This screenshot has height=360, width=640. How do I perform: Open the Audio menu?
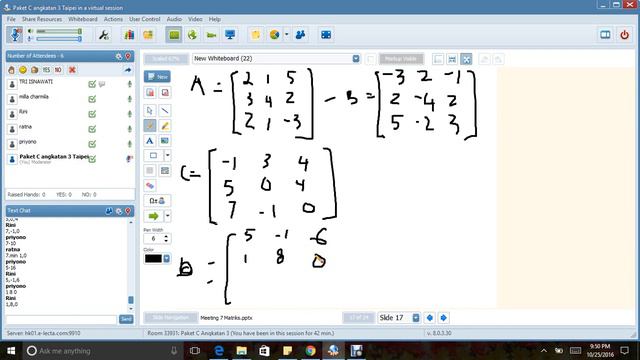[174, 19]
